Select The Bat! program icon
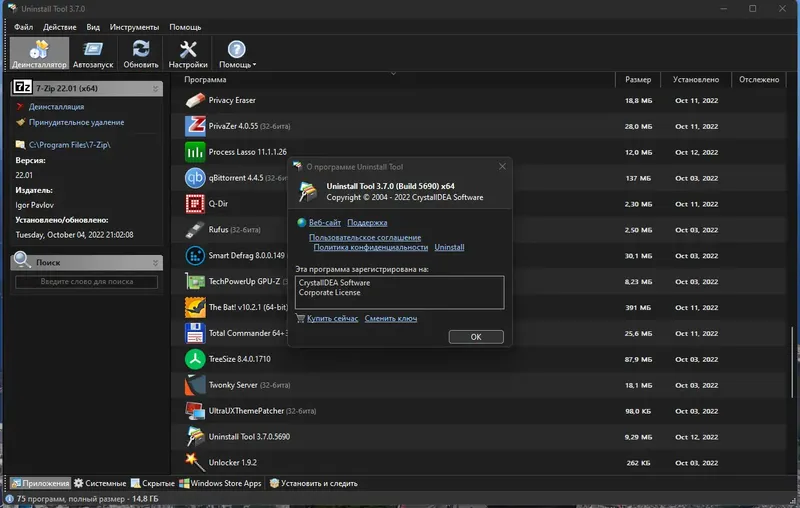 click(x=195, y=308)
